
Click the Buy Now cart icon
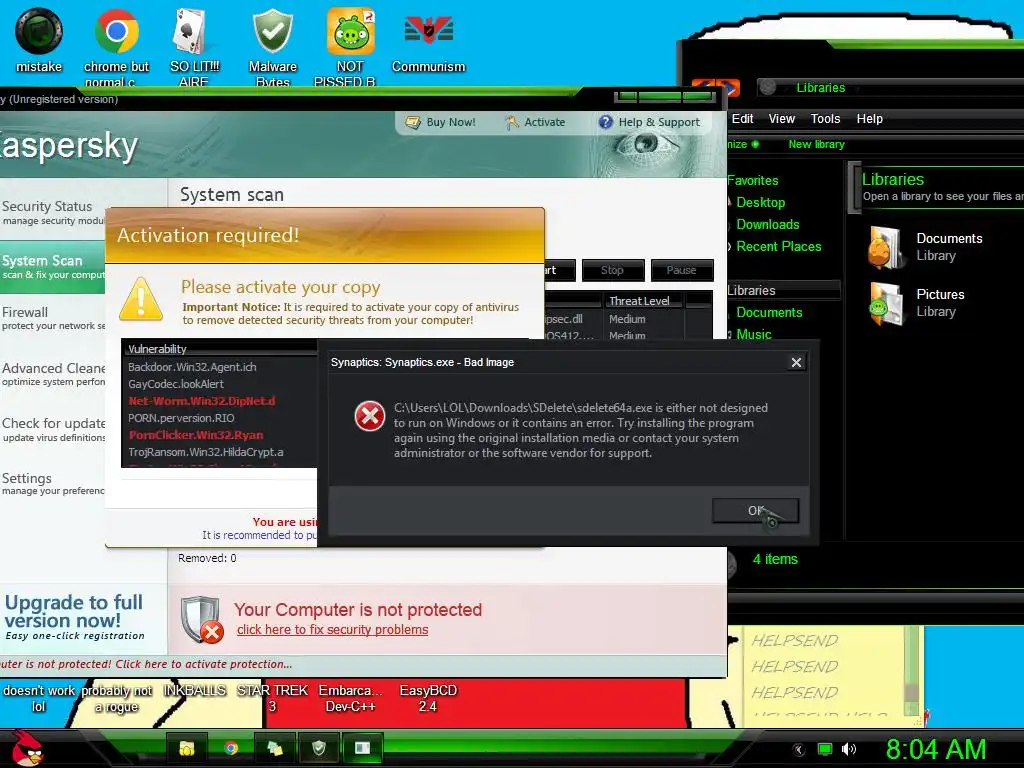tap(412, 122)
